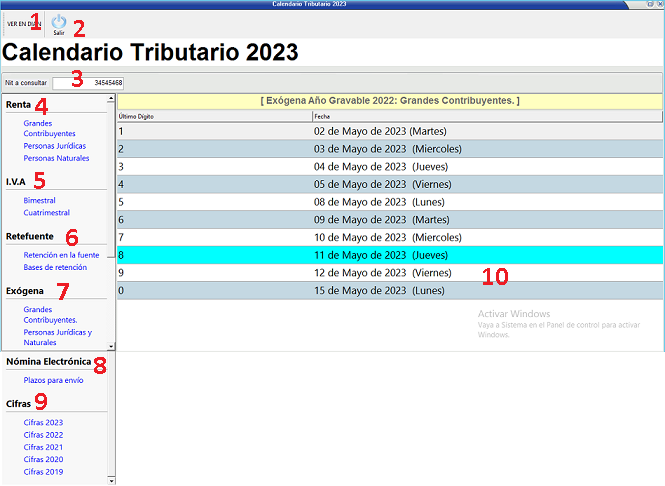Image resolution: width=665 pixels, height=486 pixels.
Task: Open Cifras 2023 link
Action: [43, 423]
